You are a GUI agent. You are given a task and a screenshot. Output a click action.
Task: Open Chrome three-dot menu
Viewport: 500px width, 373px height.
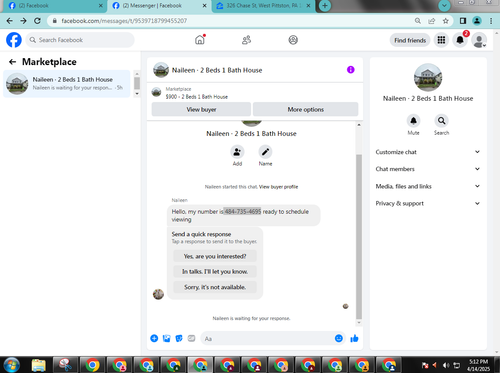[x=491, y=21]
